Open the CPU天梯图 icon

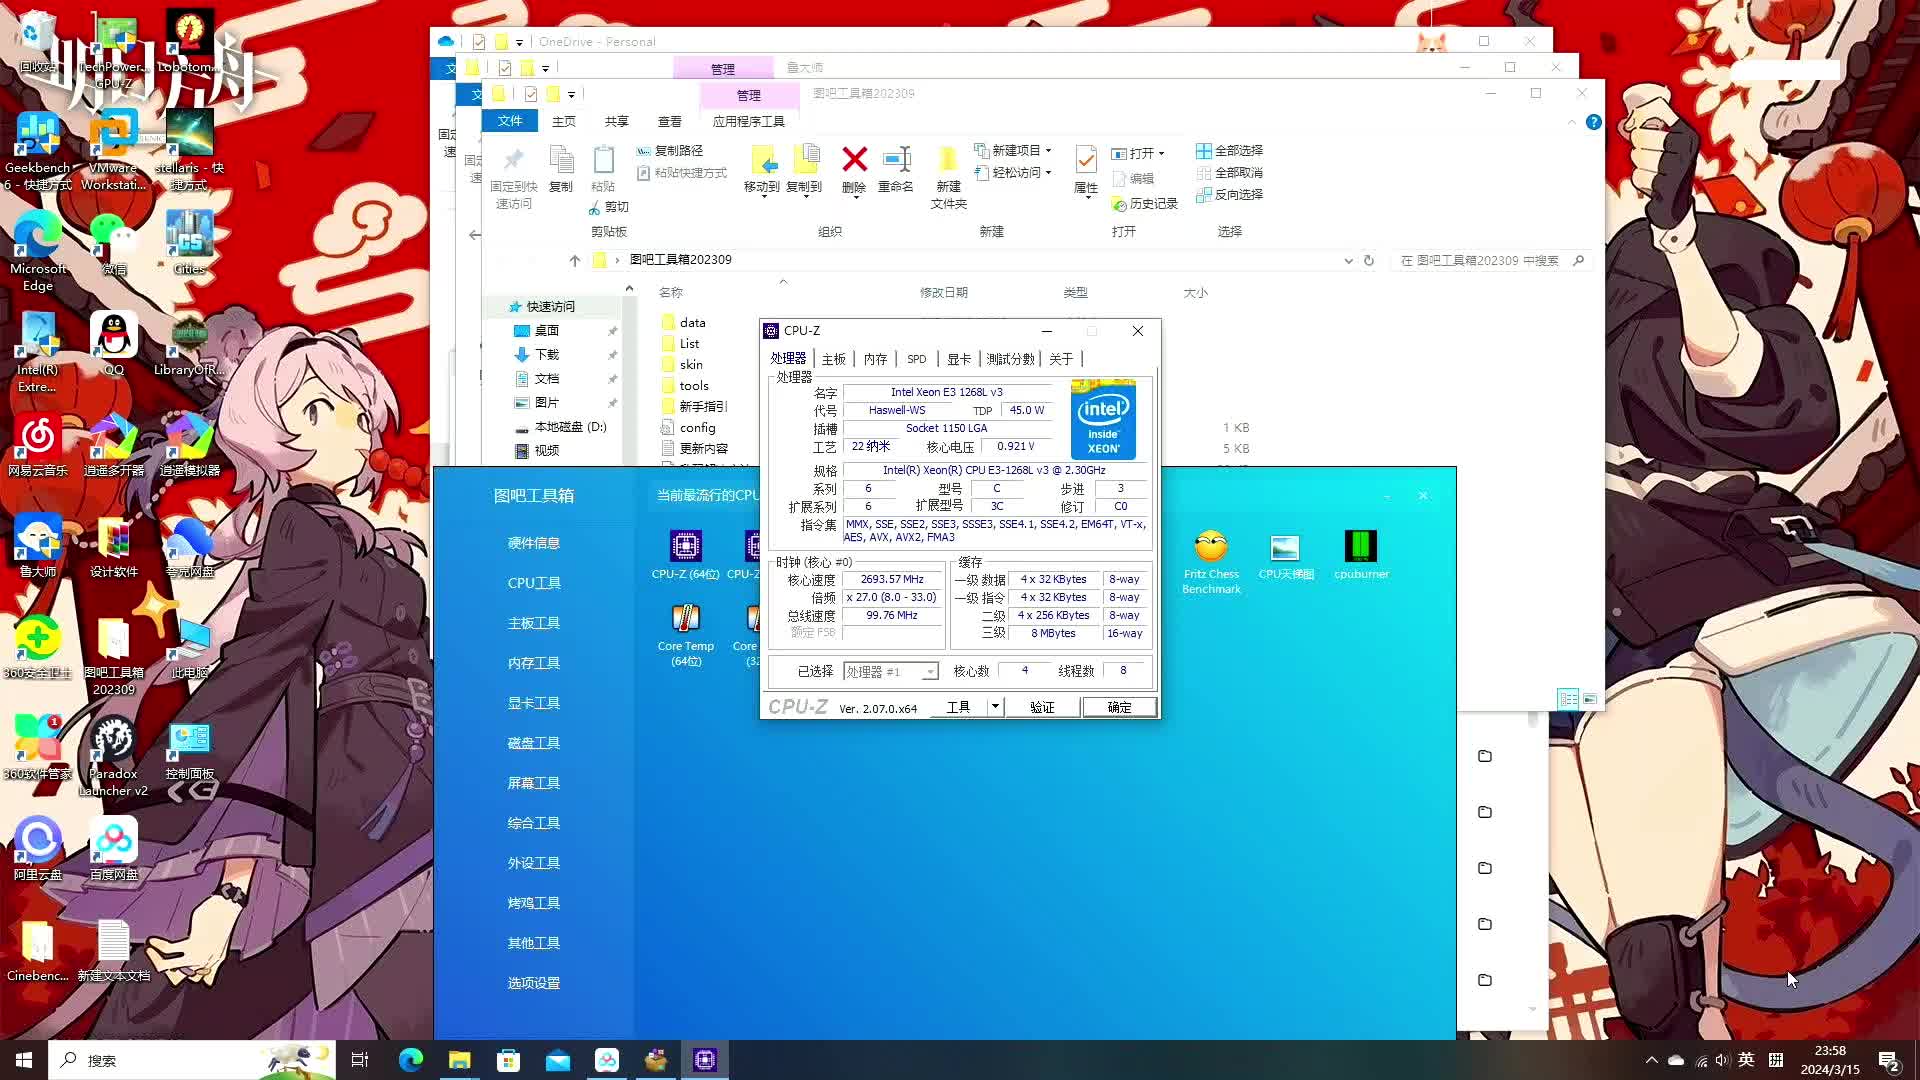pos(1285,547)
